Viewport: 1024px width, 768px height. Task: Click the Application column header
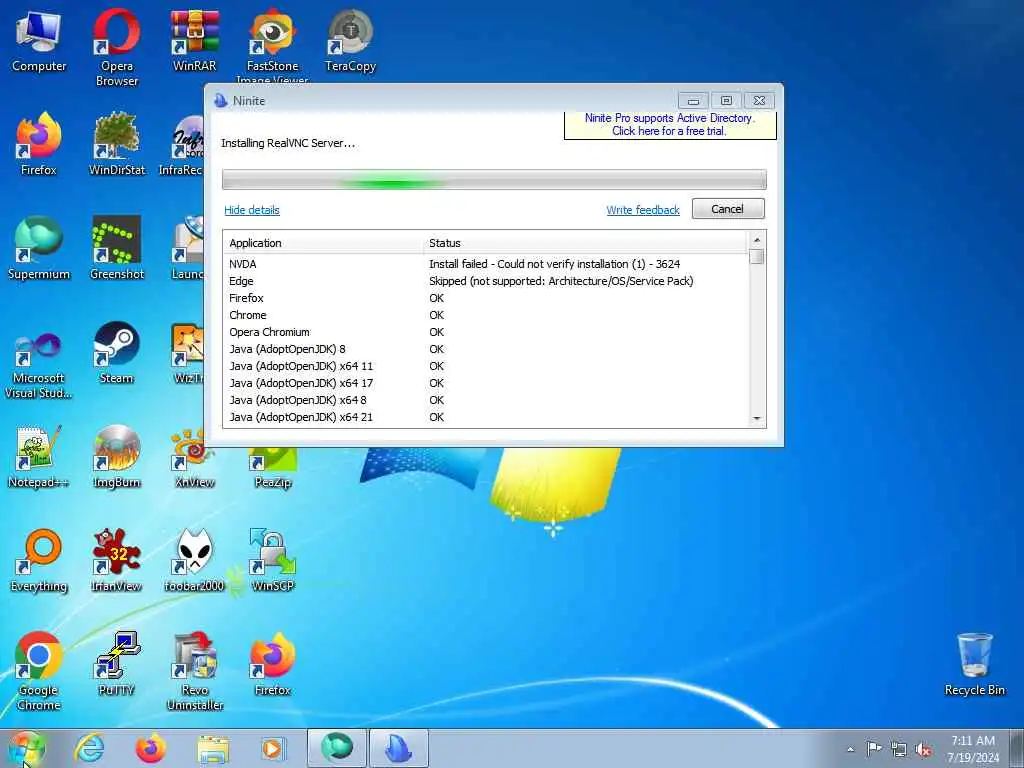tap(323, 243)
